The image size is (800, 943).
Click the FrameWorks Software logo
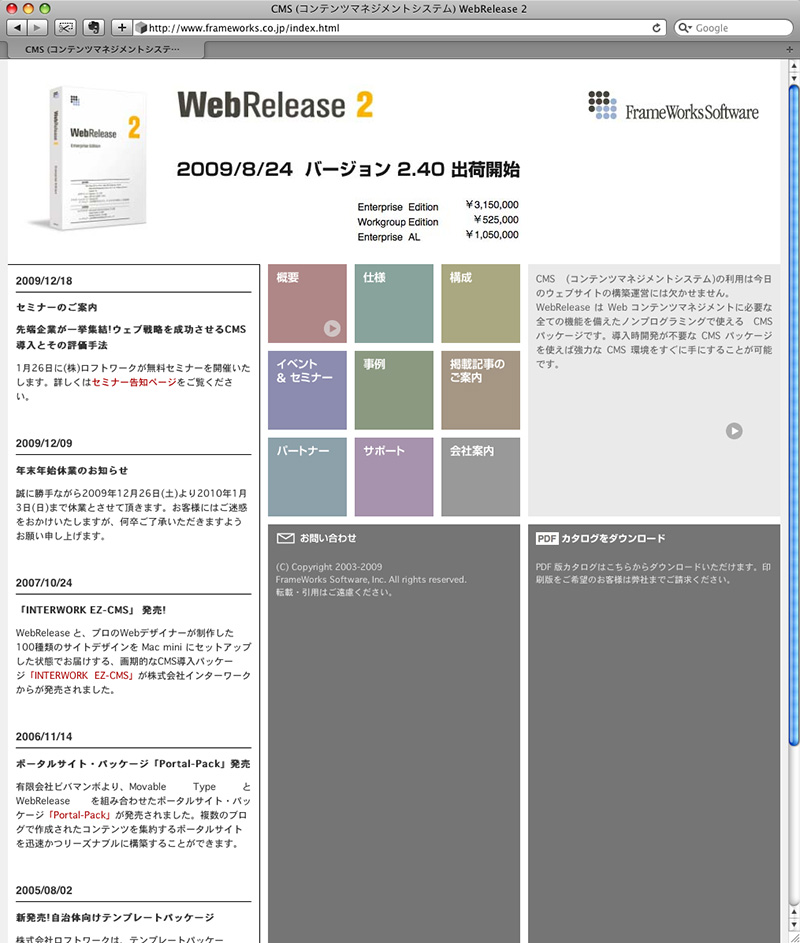pyautogui.click(x=674, y=106)
